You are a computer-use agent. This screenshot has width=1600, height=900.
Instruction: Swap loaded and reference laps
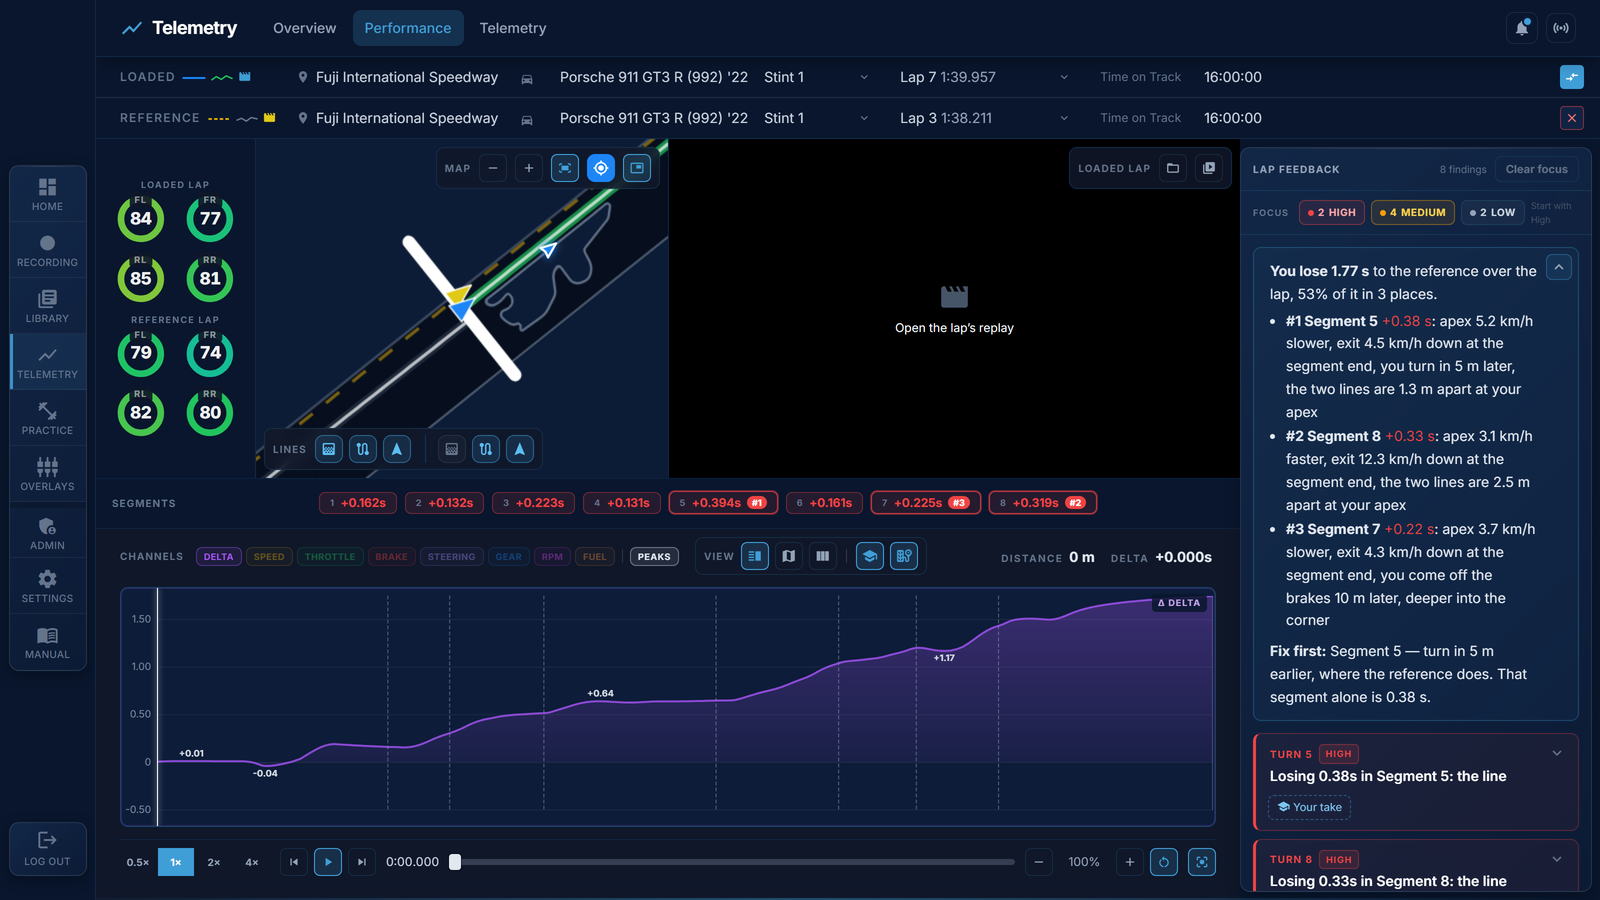pos(1572,77)
